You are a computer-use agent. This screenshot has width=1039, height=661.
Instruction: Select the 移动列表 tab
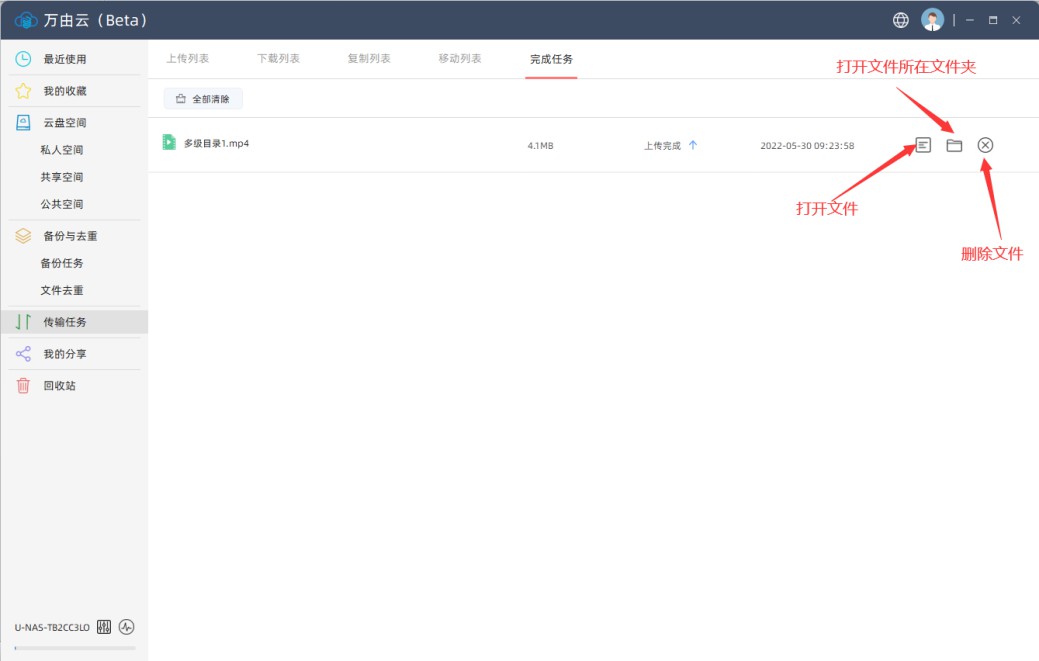coord(460,59)
